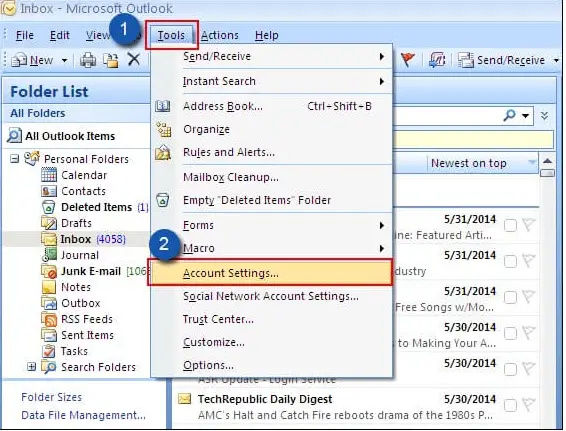Click the Empty Deleted Items bin icon
The height and width of the screenshot is (431, 566).
click(x=162, y=200)
